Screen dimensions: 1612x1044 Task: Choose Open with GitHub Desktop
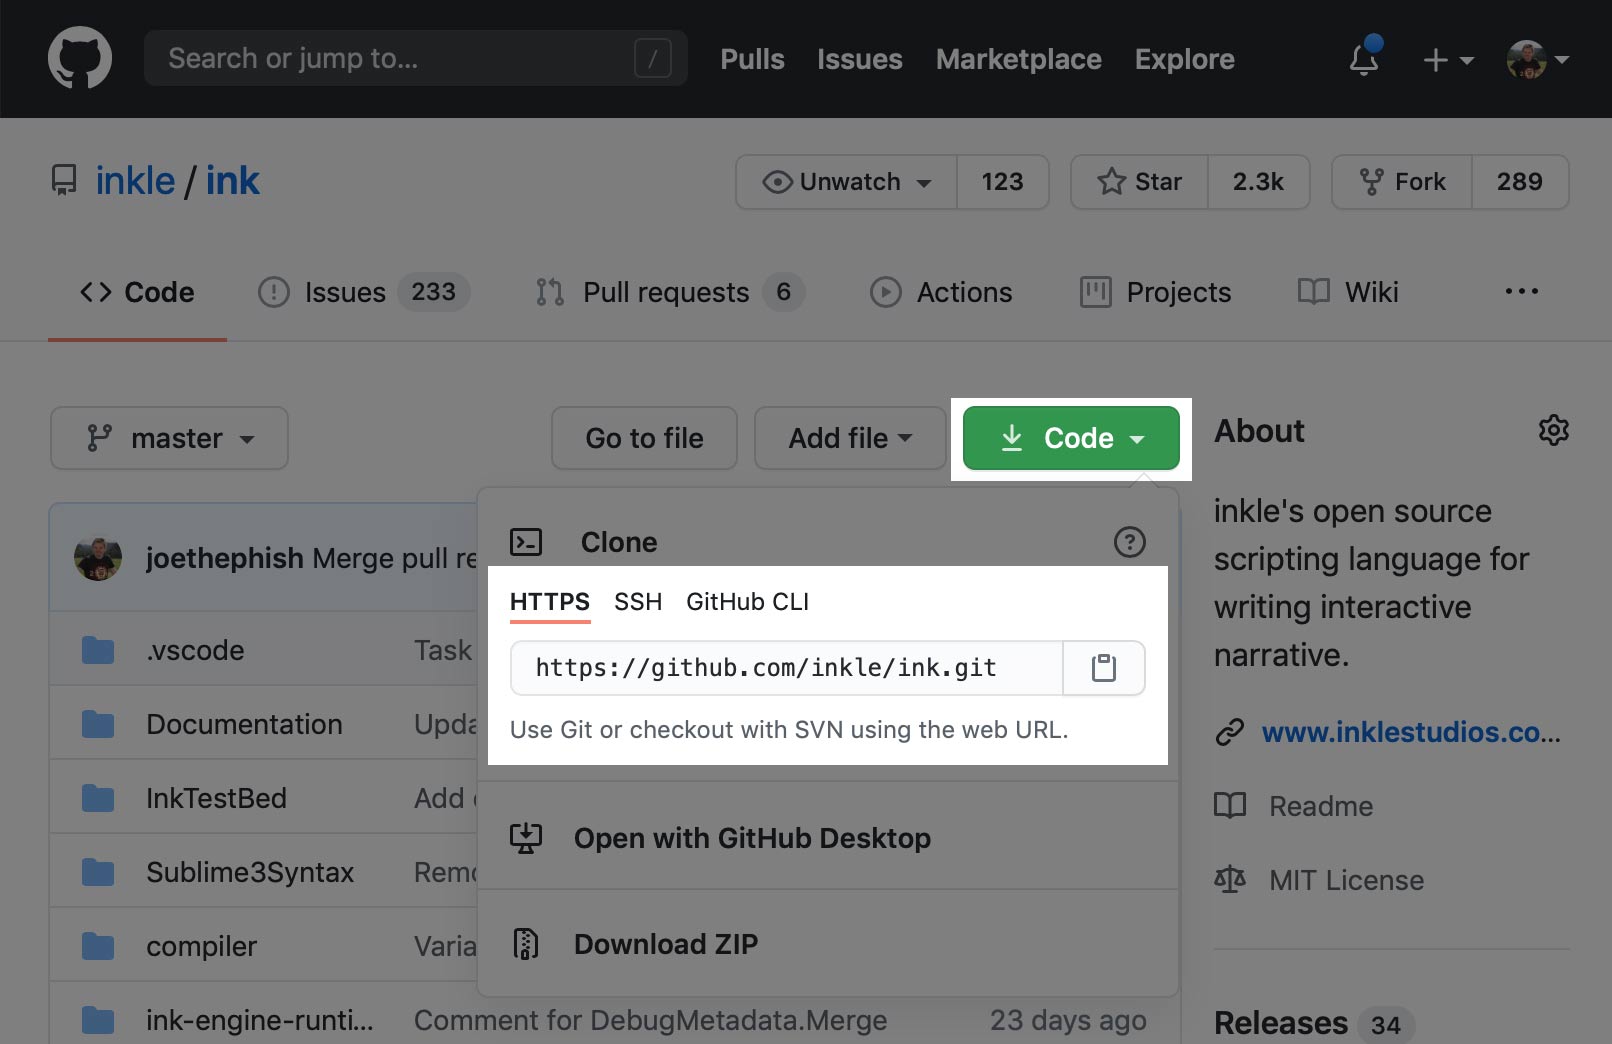coord(752,838)
